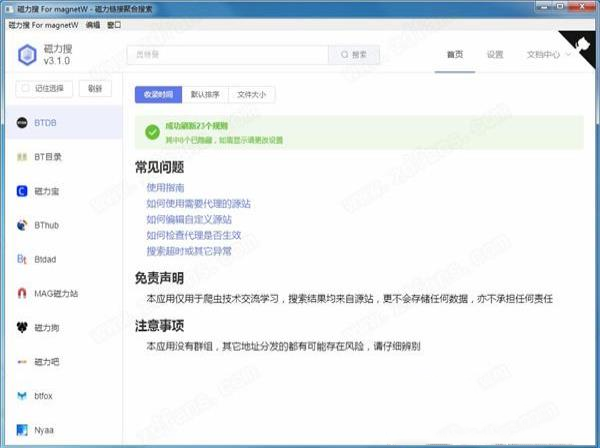Click the 刷新 refresh button
Image resolution: width=600 pixels, height=448 pixels.
click(x=95, y=88)
